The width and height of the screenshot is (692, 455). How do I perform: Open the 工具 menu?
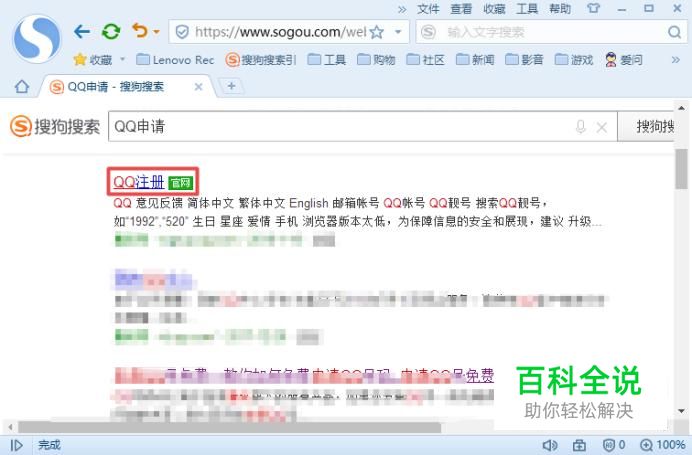pyautogui.click(x=527, y=9)
